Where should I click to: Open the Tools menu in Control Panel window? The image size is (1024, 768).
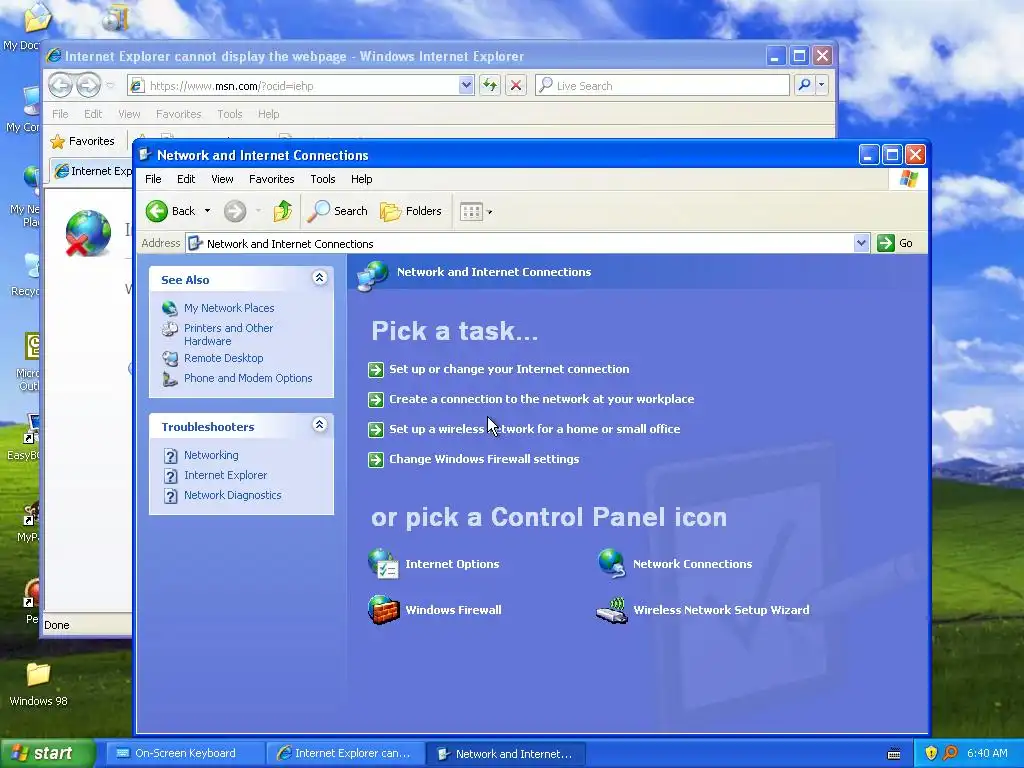tap(323, 179)
